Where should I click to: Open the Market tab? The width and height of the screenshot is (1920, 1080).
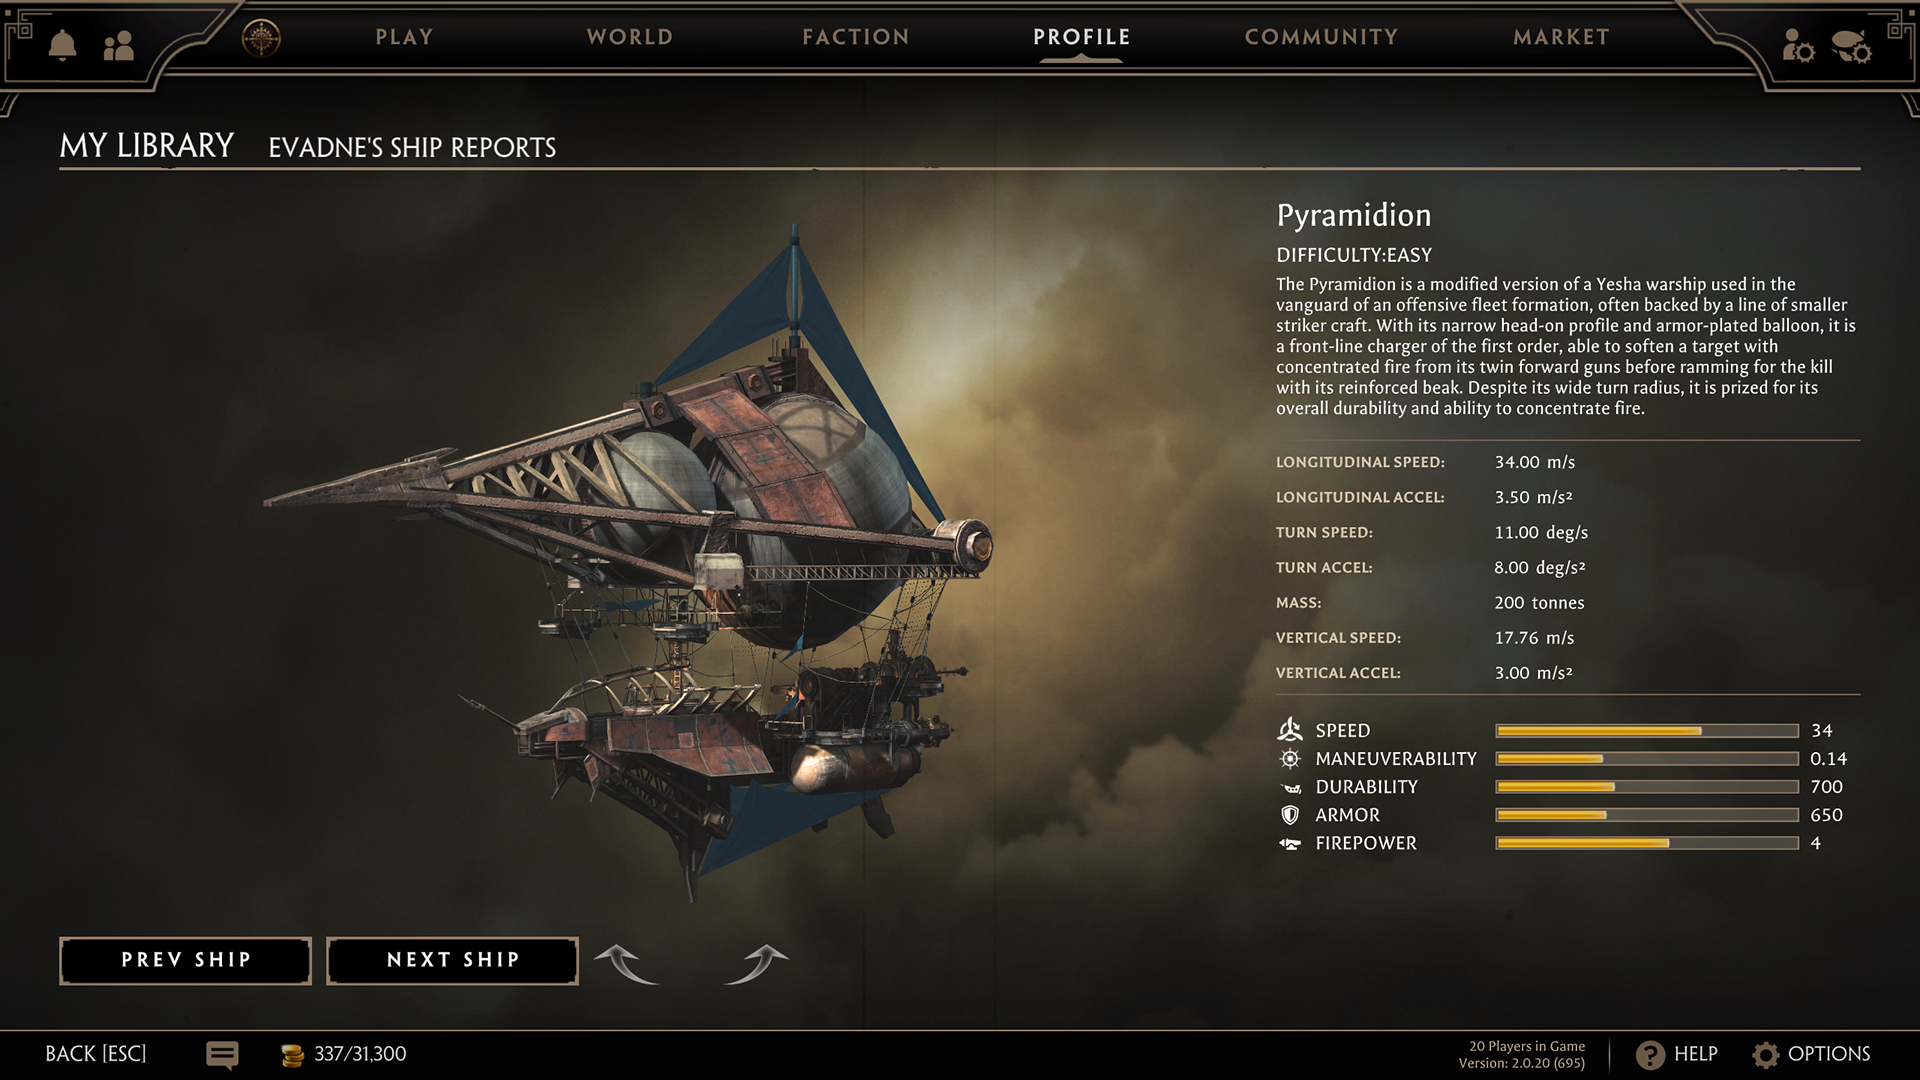point(1561,37)
